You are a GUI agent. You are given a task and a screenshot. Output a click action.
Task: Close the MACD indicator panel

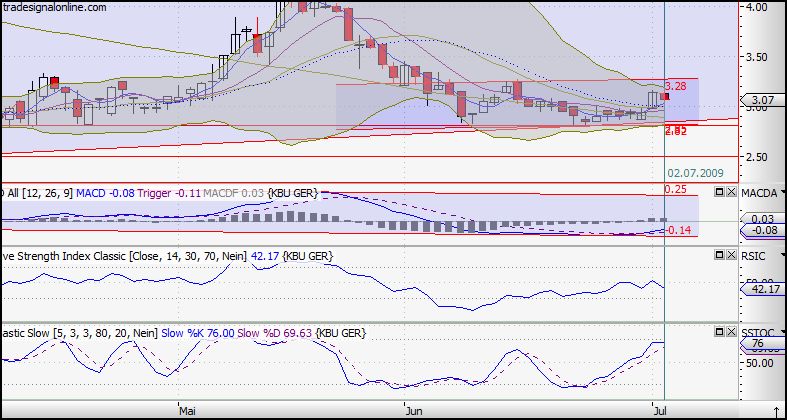tap(731, 192)
